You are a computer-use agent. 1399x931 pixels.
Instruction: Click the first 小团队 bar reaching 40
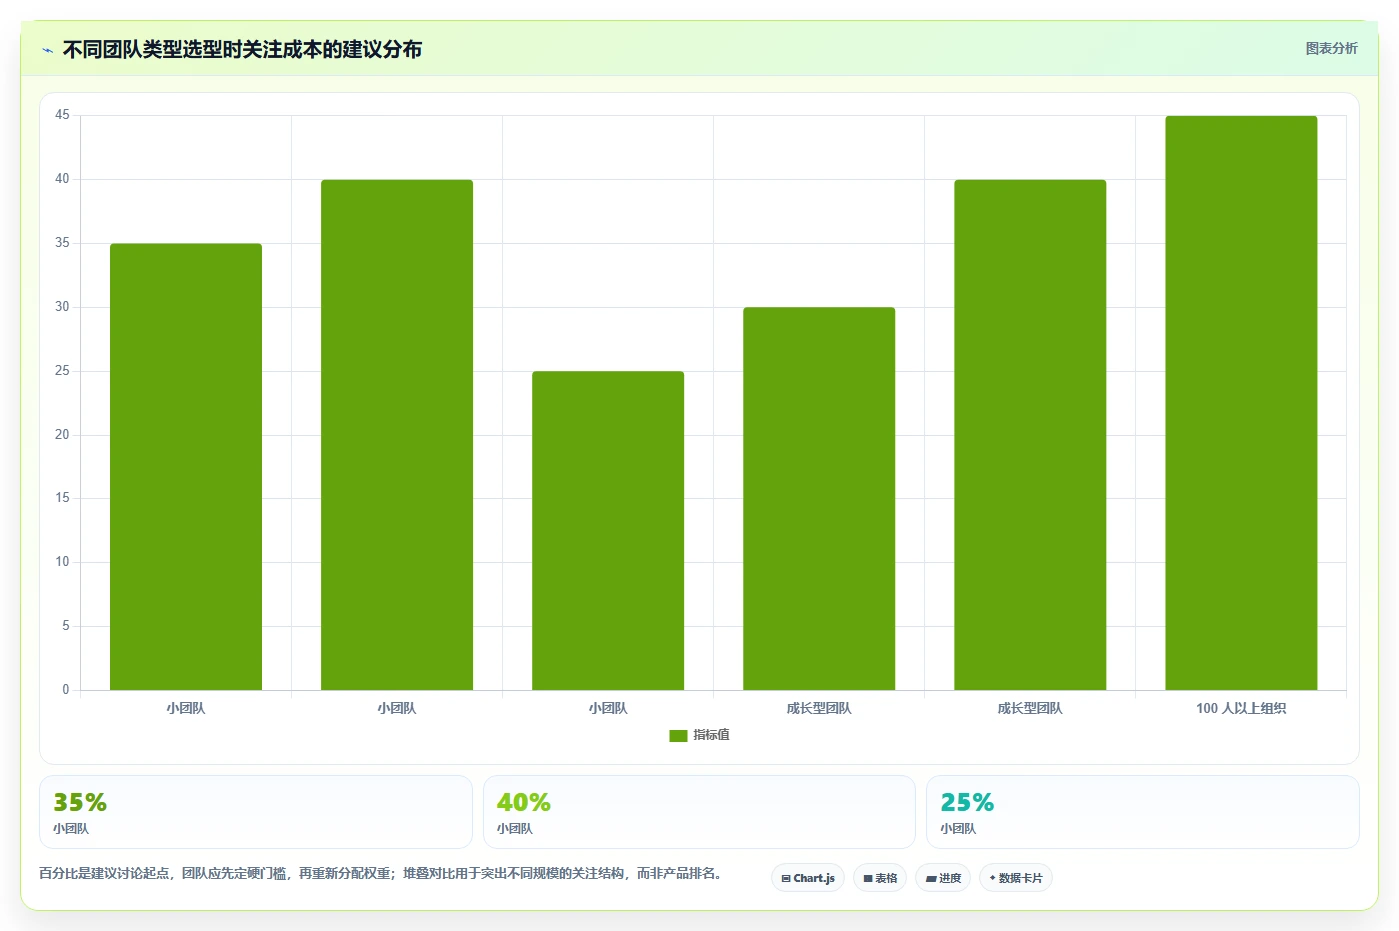pos(397,435)
